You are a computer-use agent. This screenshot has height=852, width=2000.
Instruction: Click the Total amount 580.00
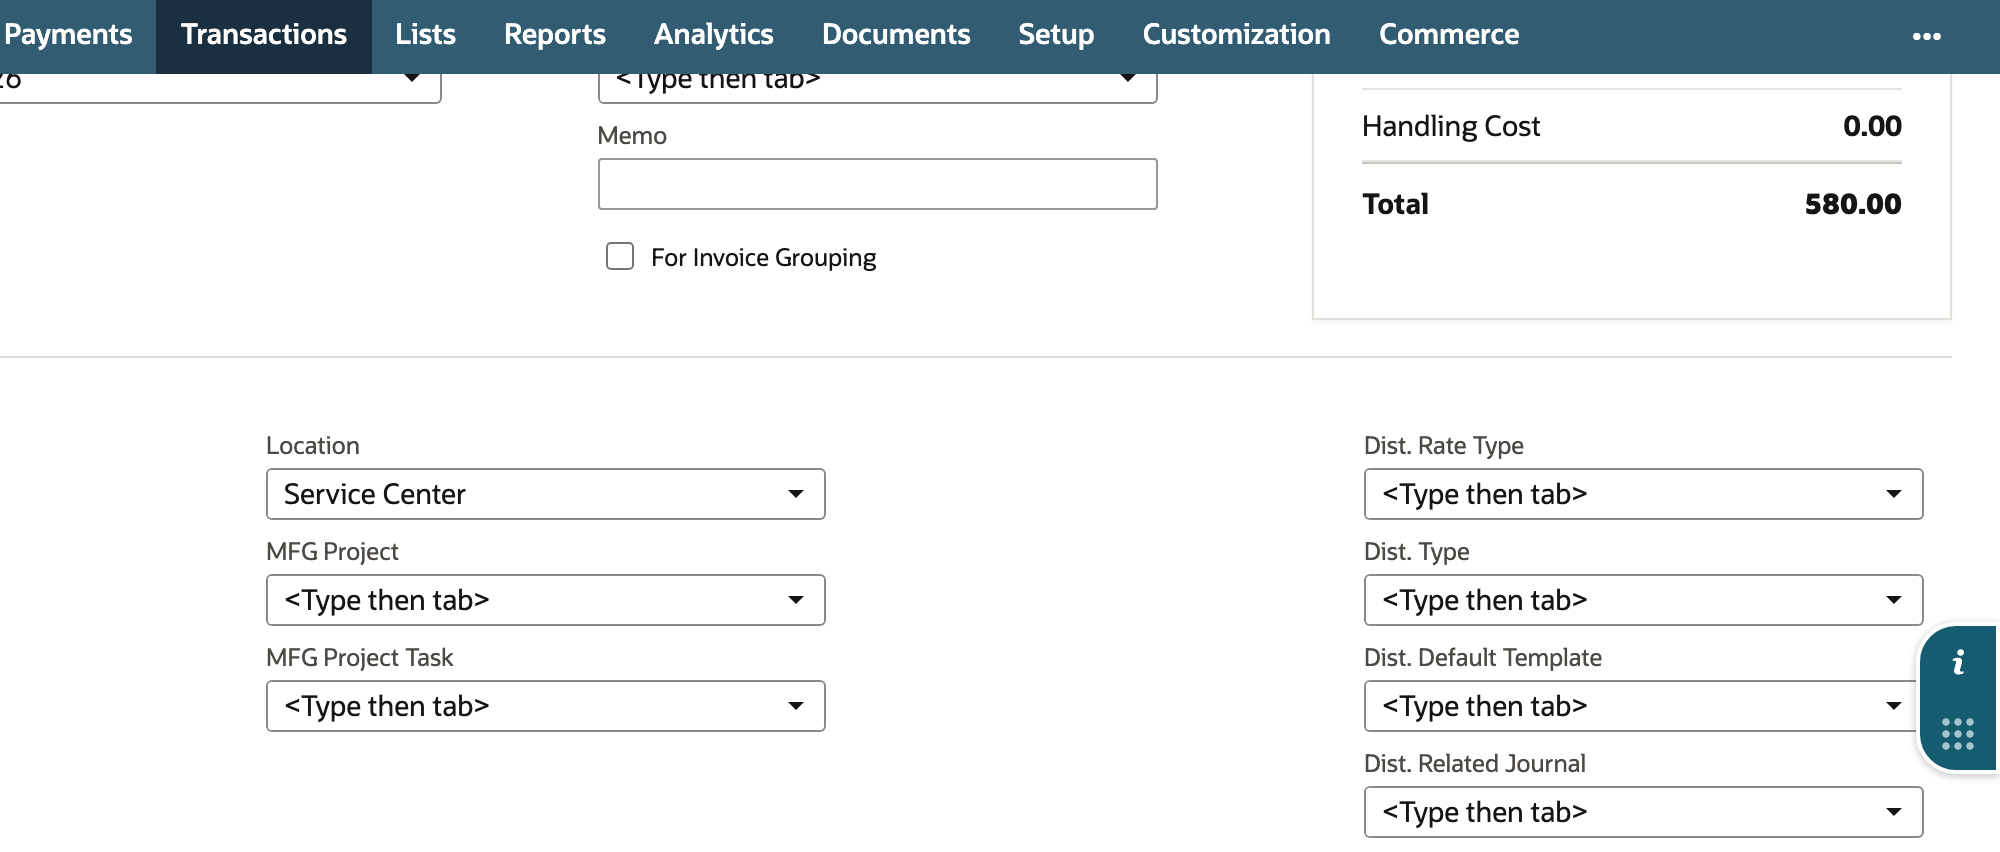point(1852,204)
